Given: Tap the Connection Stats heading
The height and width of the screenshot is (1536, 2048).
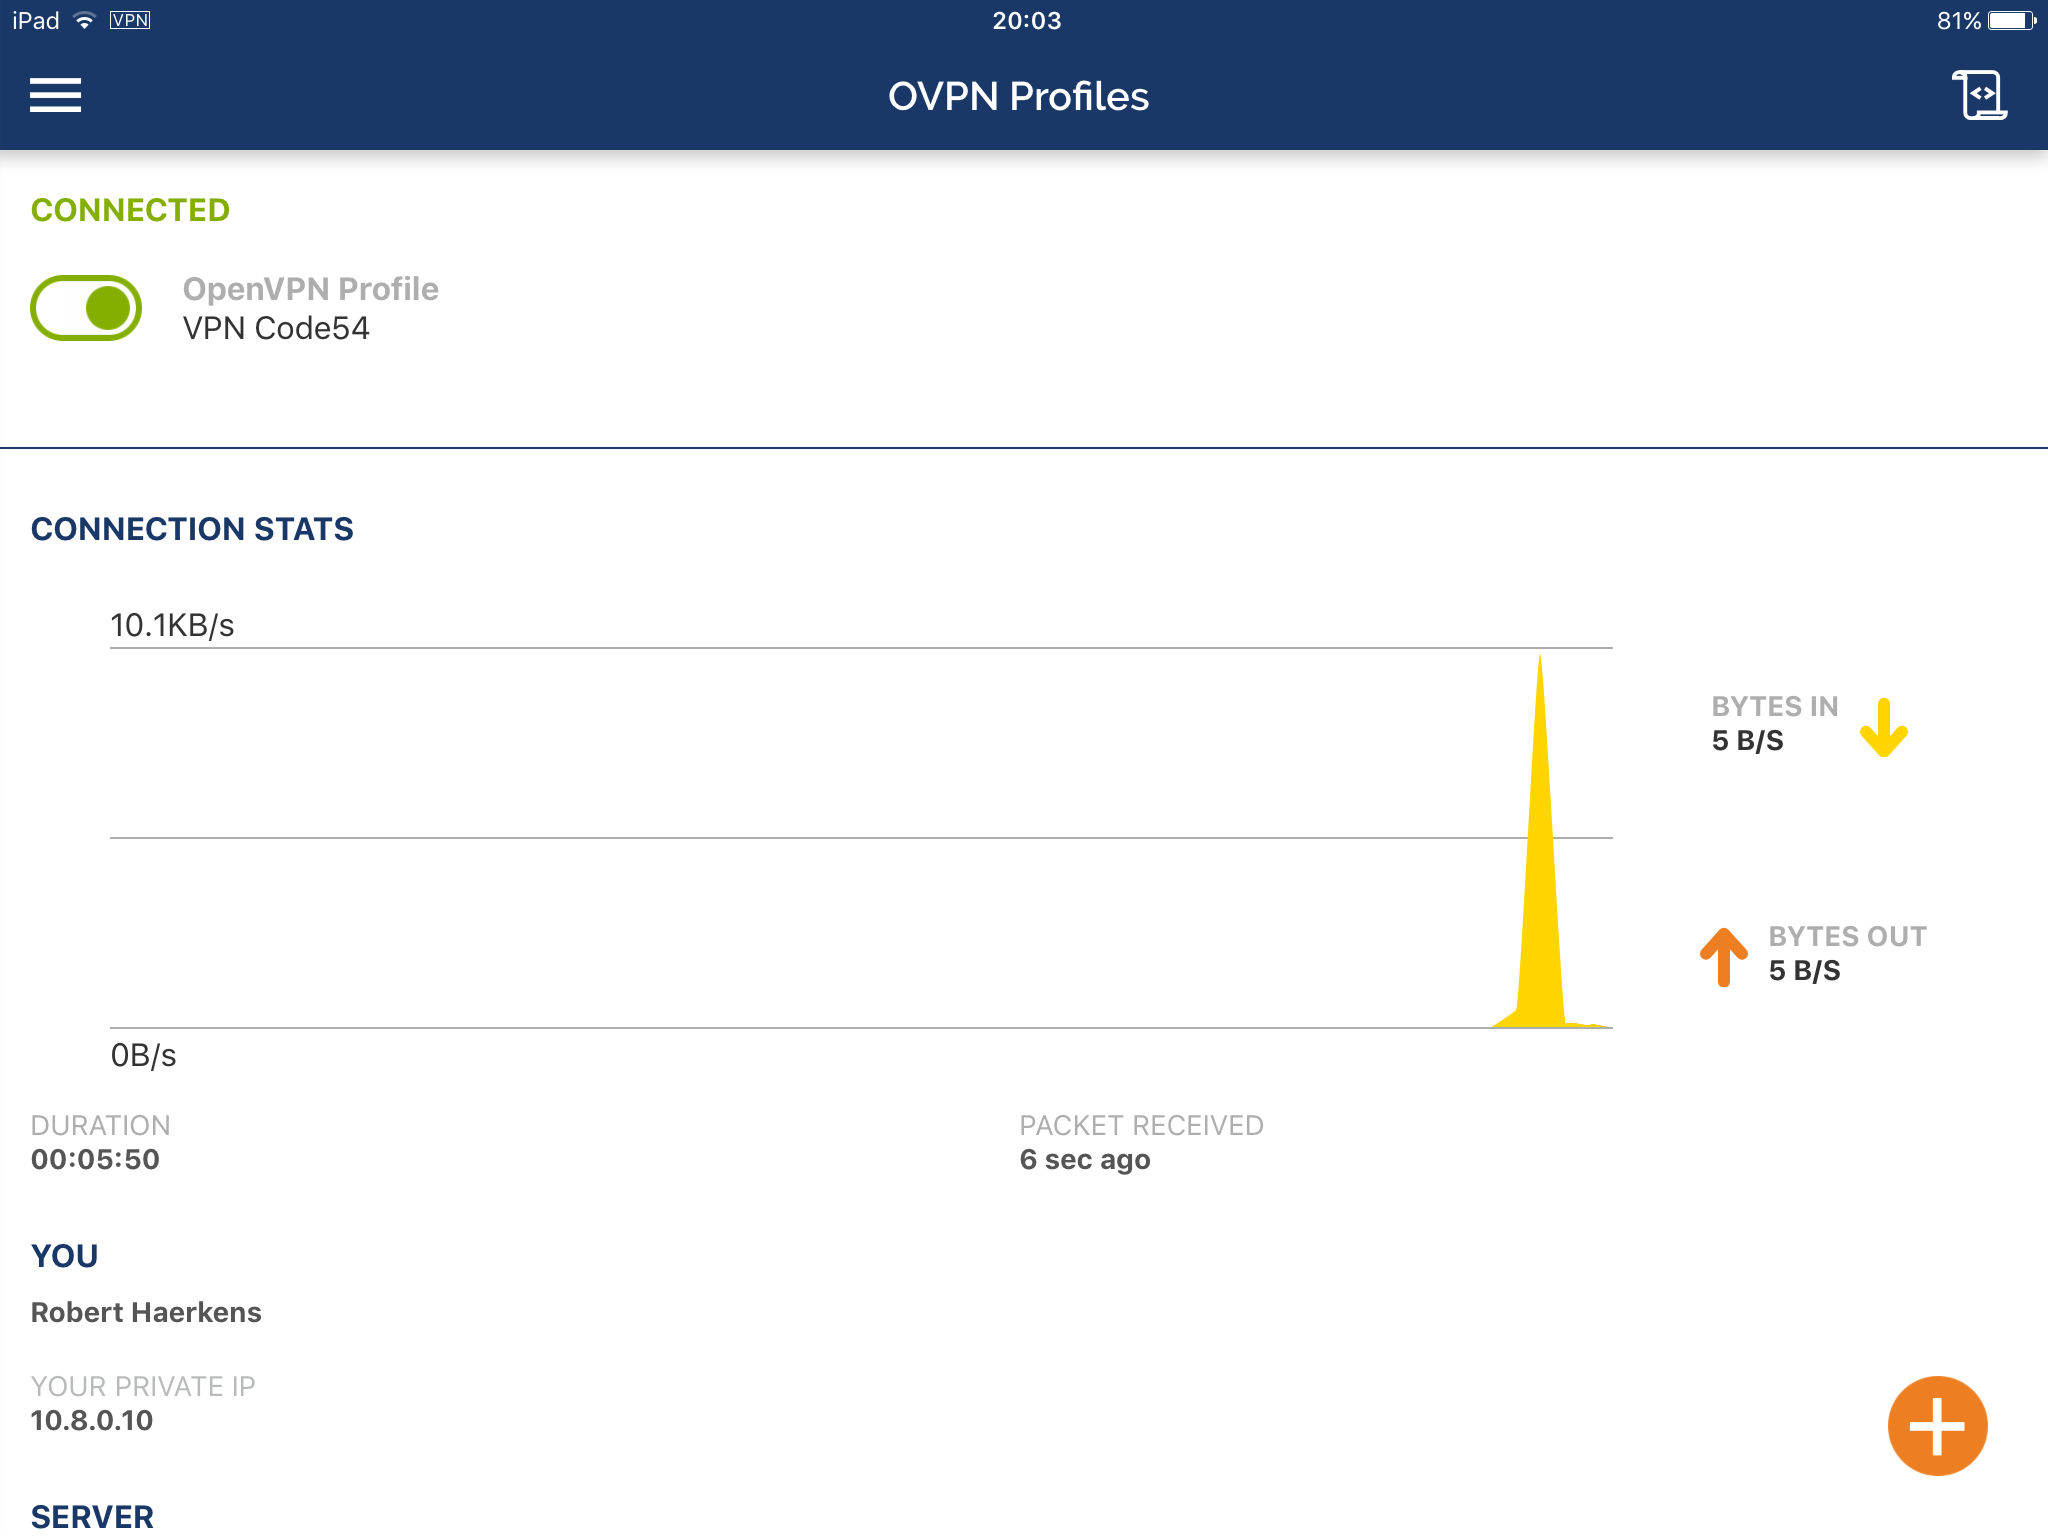Looking at the screenshot, I should pos(192,529).
